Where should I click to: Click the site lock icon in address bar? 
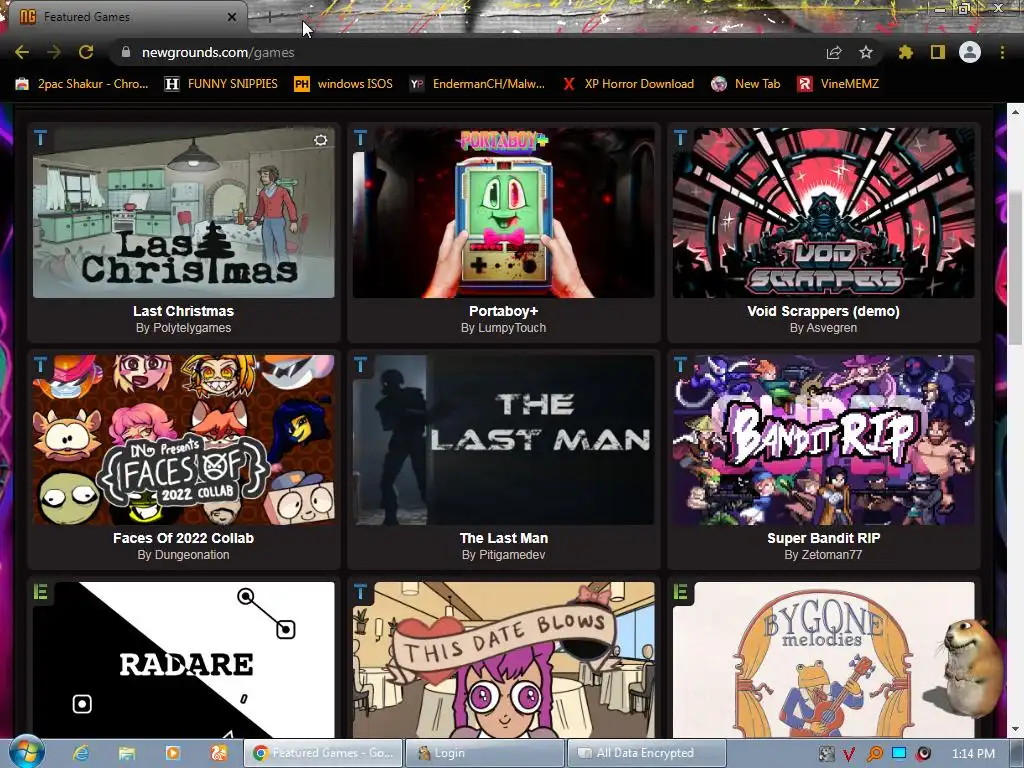click(126, 52)
